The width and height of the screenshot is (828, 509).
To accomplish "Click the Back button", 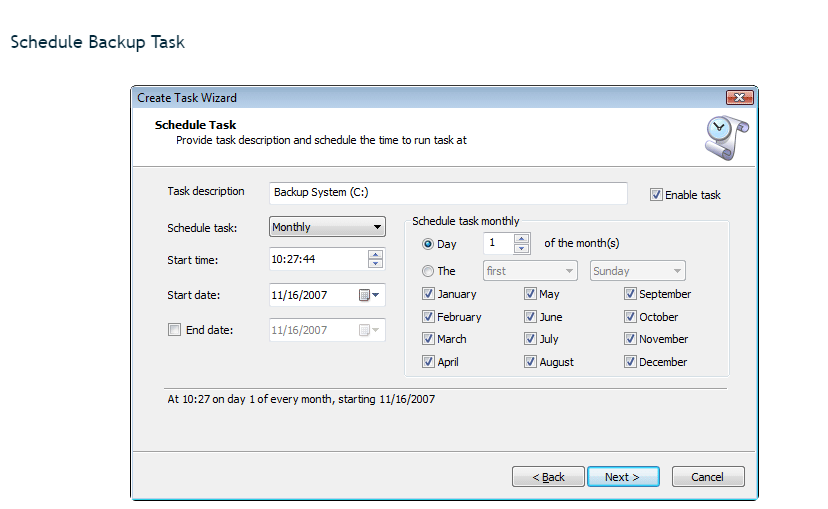I will pyautogui.click(x=548, y=477).
